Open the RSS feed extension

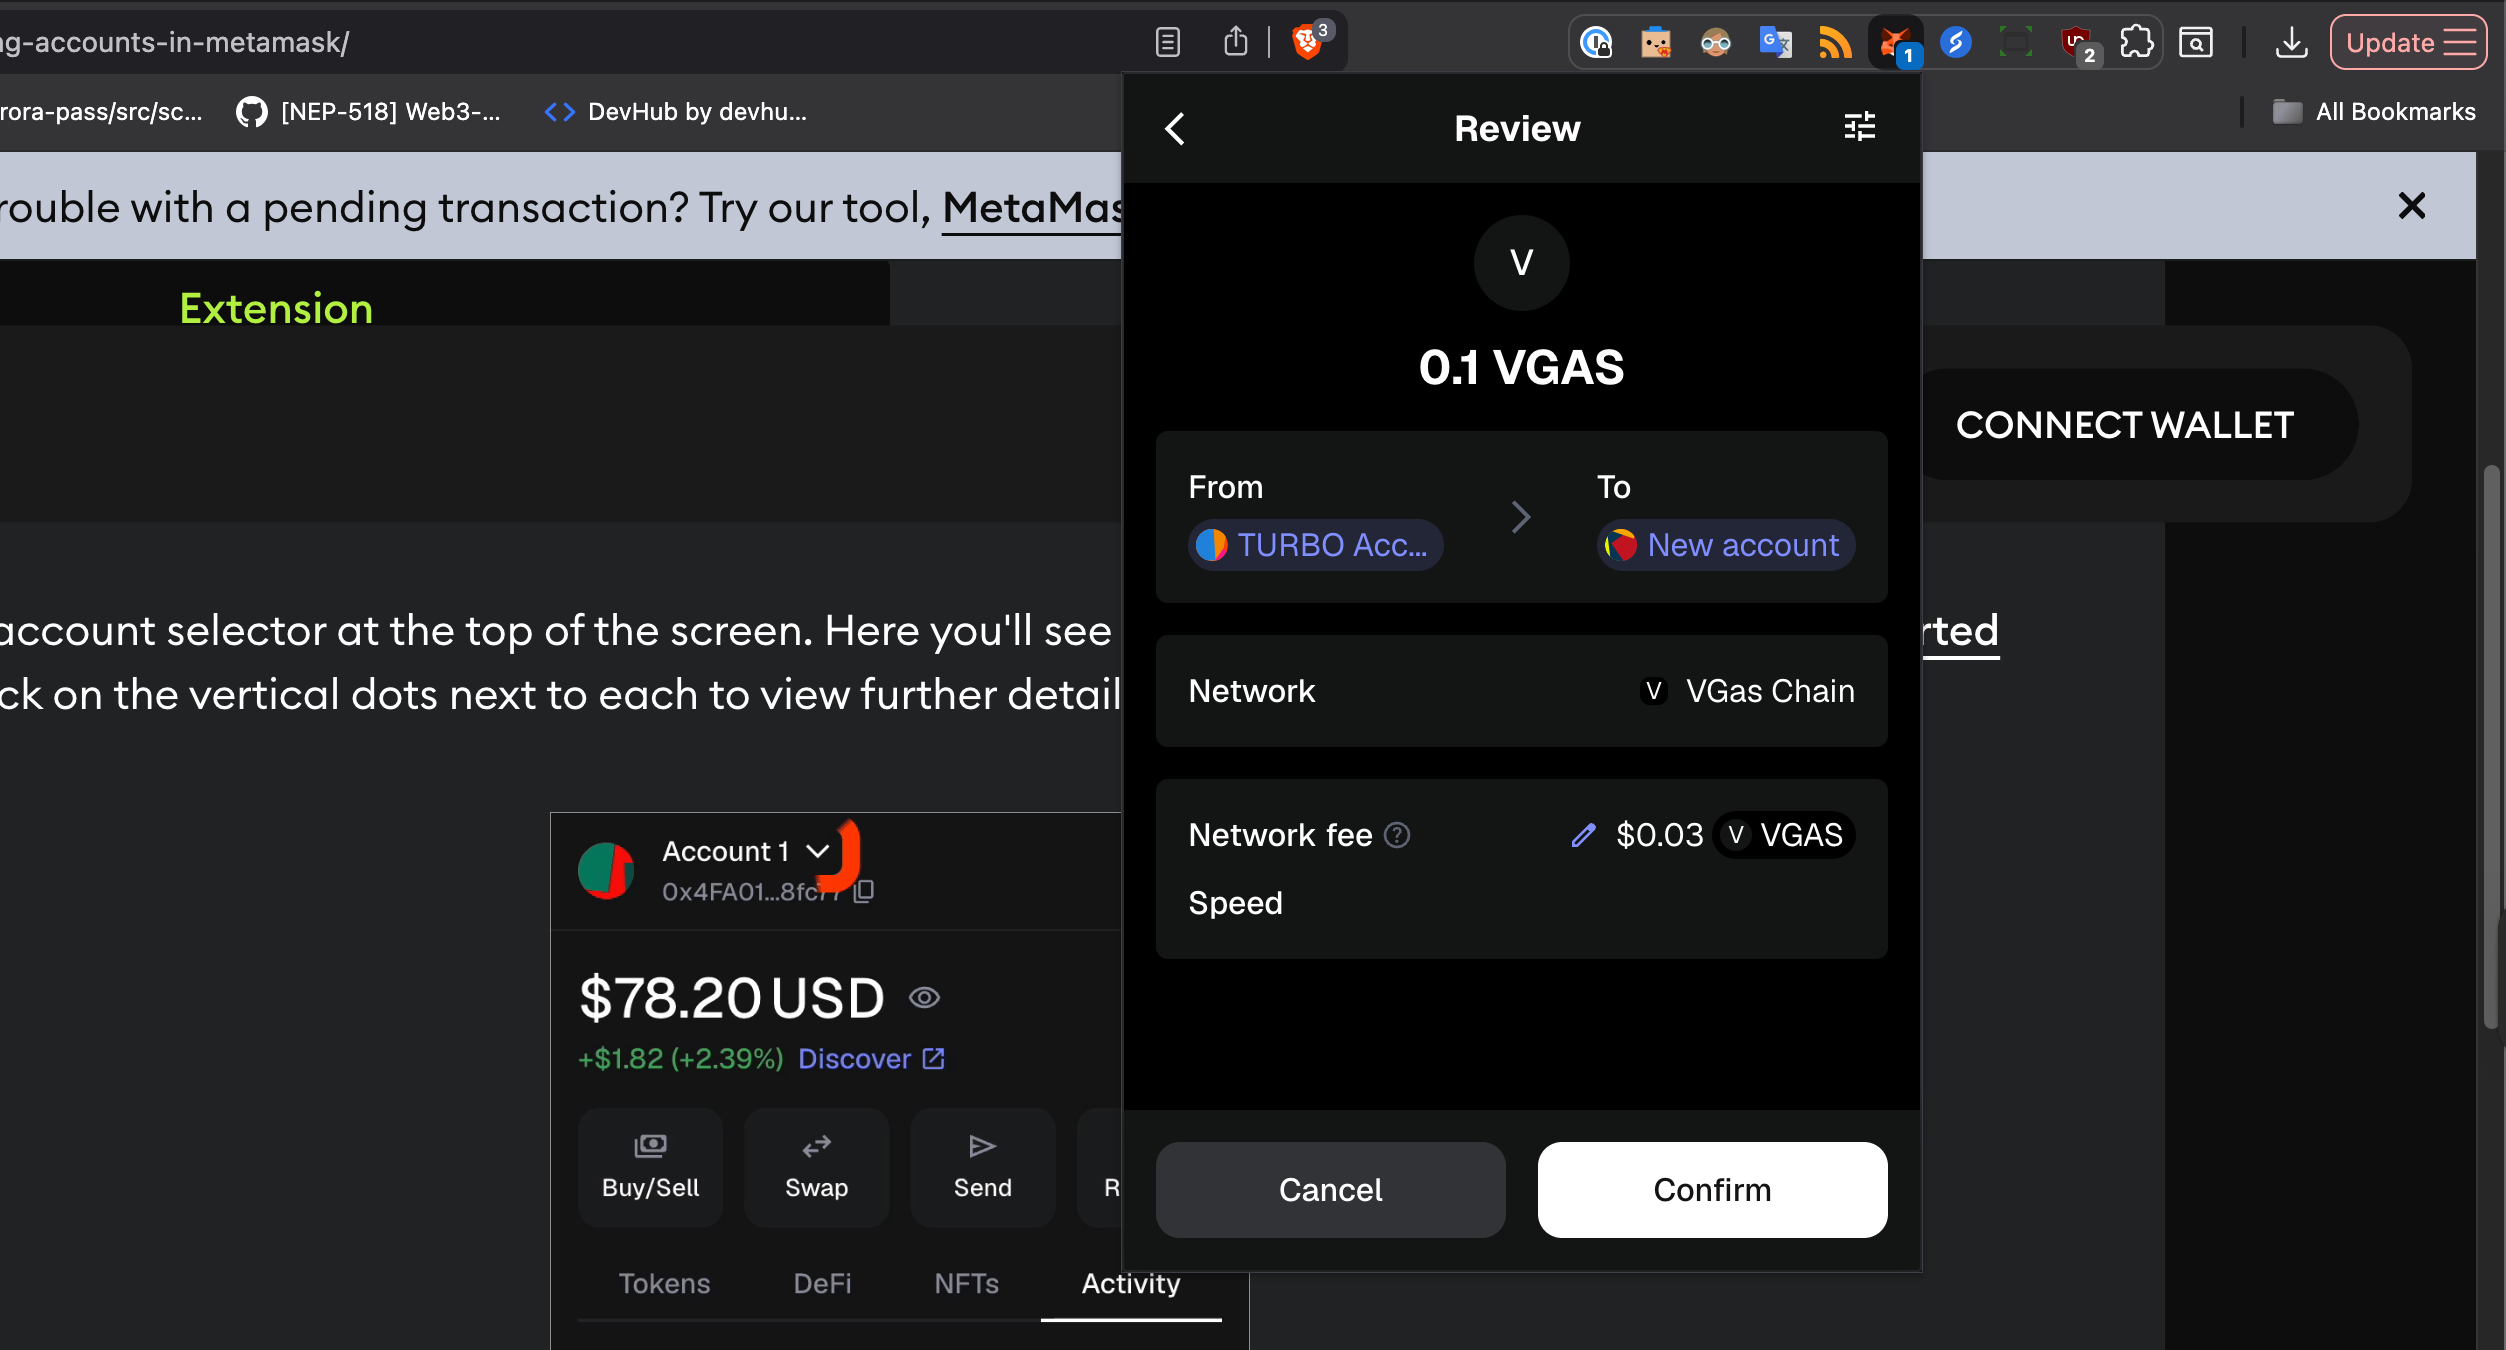click(x=1835, y=43)
